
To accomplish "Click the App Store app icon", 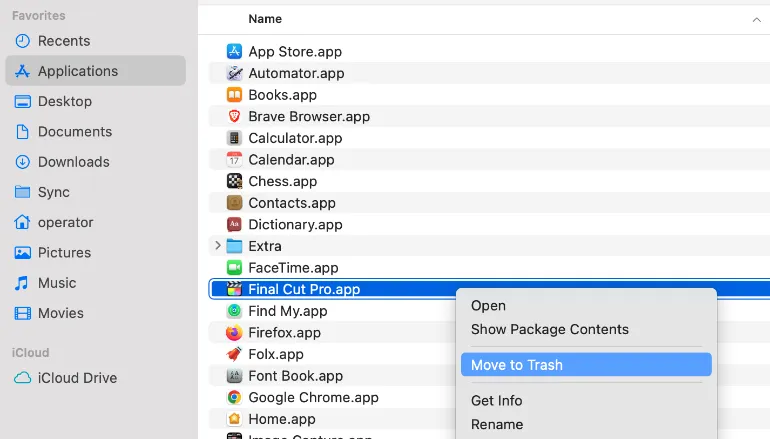I will (234, 51).
